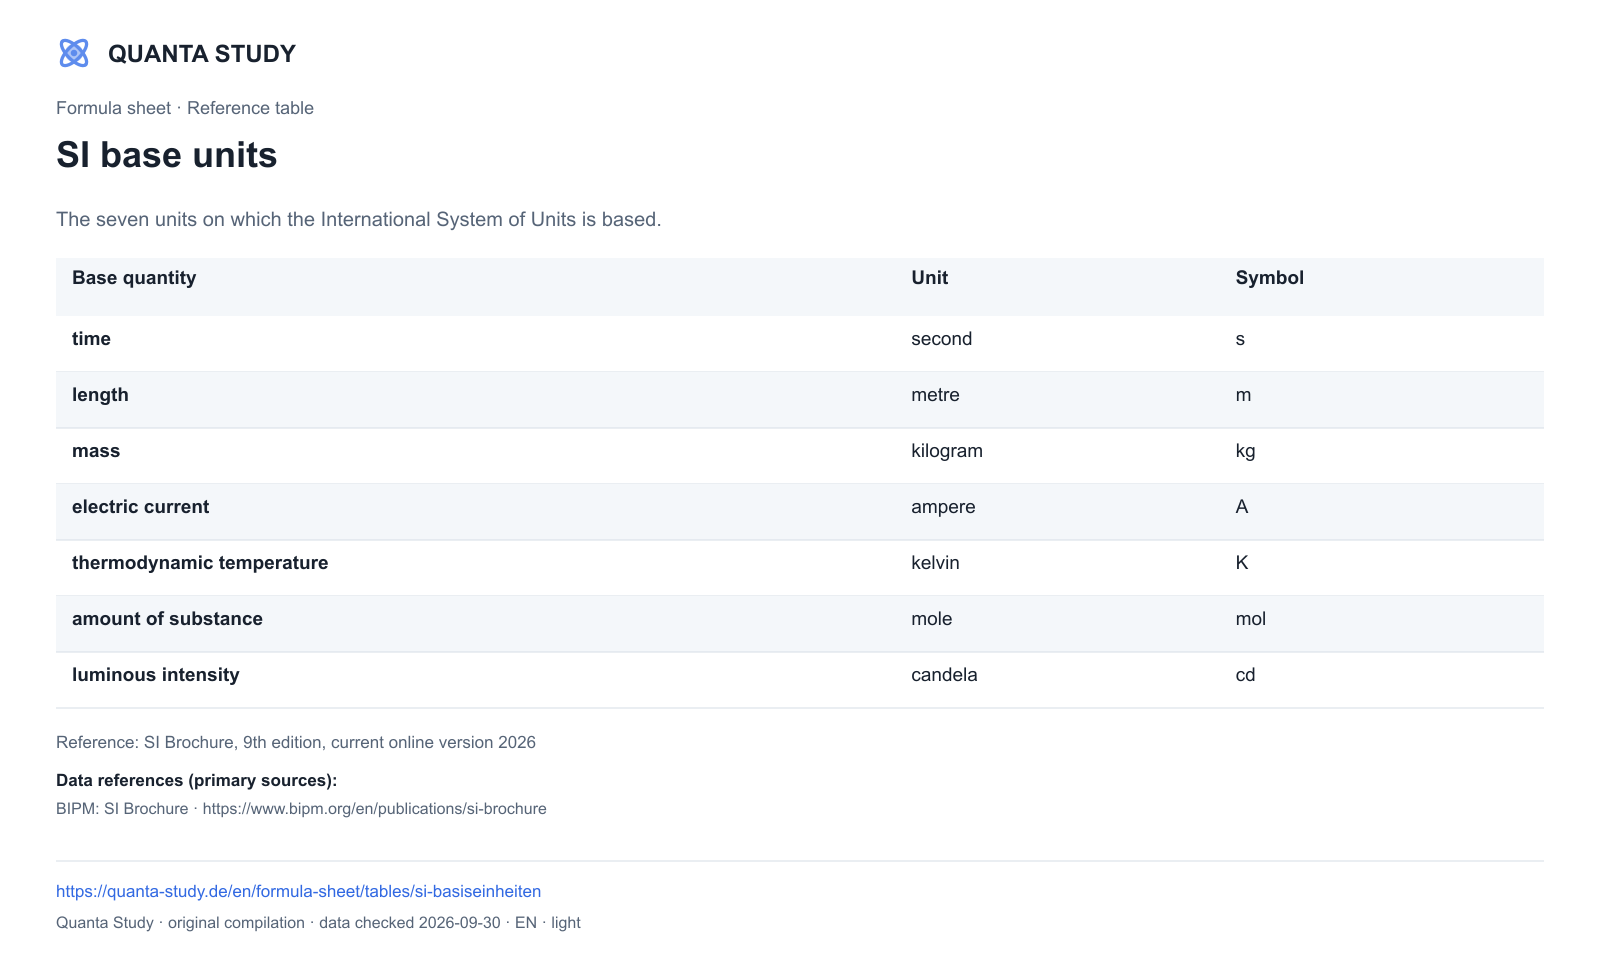Click the 'The seven units' description sentence
Viewport: 1600px width, 970px height.
[358, 219]
